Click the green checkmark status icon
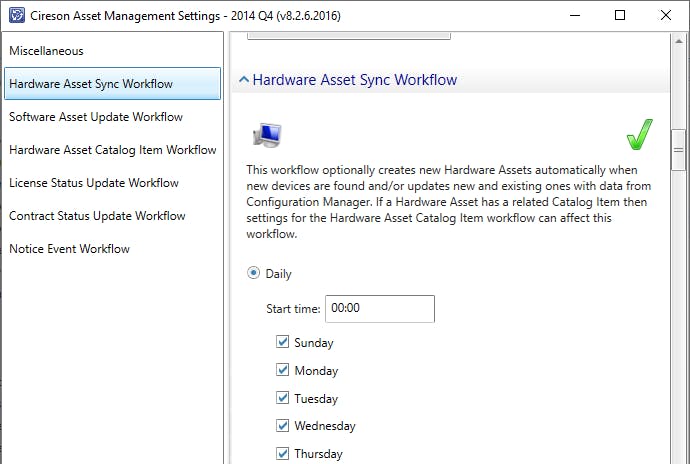The height and width of the screenshot is (464, 690). 638,134
